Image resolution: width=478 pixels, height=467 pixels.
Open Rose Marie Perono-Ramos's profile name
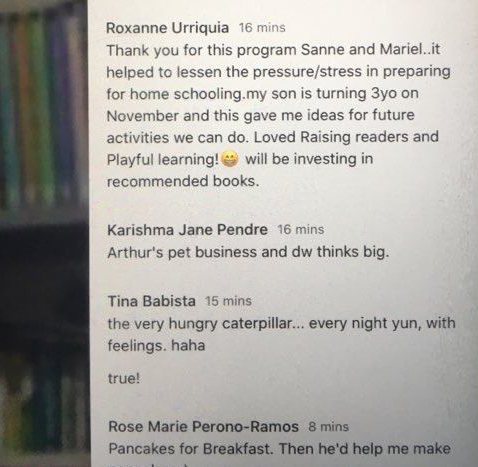(x=203, y=427)
